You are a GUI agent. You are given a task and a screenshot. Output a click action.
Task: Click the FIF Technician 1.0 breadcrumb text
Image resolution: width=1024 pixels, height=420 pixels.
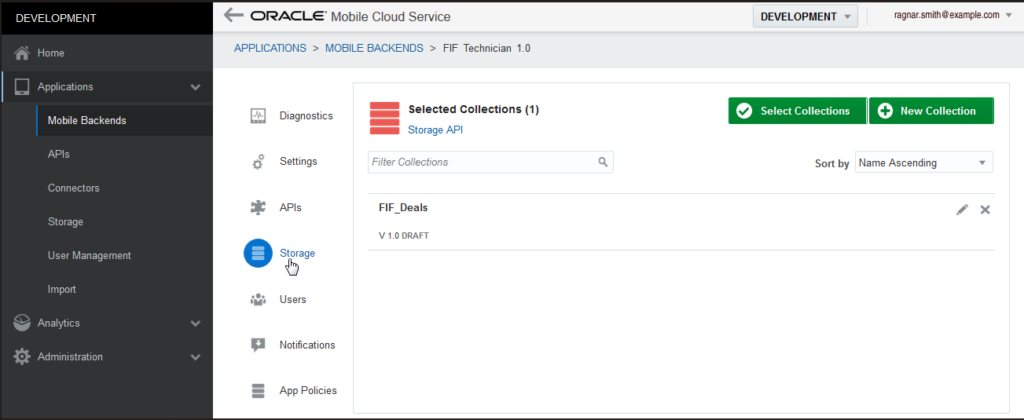[487, 48]
